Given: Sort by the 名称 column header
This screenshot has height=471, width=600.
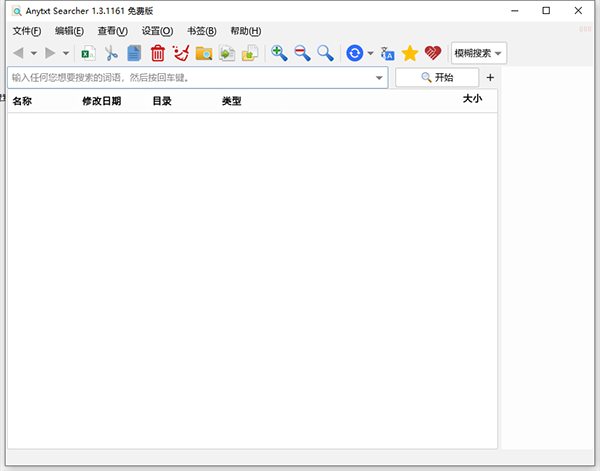Looking at the screenshot, I should pos(22,101).
